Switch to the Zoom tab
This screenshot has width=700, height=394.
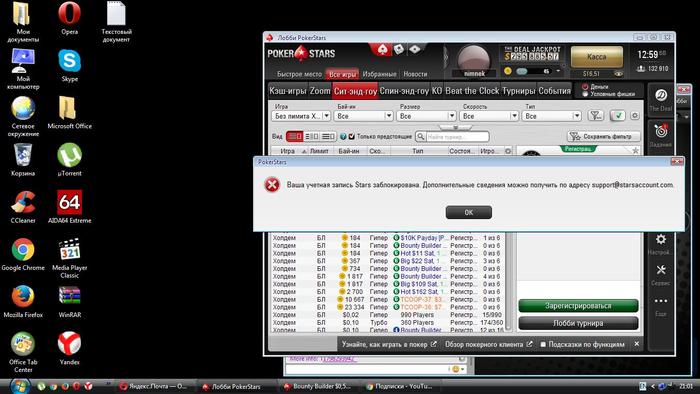320,91
